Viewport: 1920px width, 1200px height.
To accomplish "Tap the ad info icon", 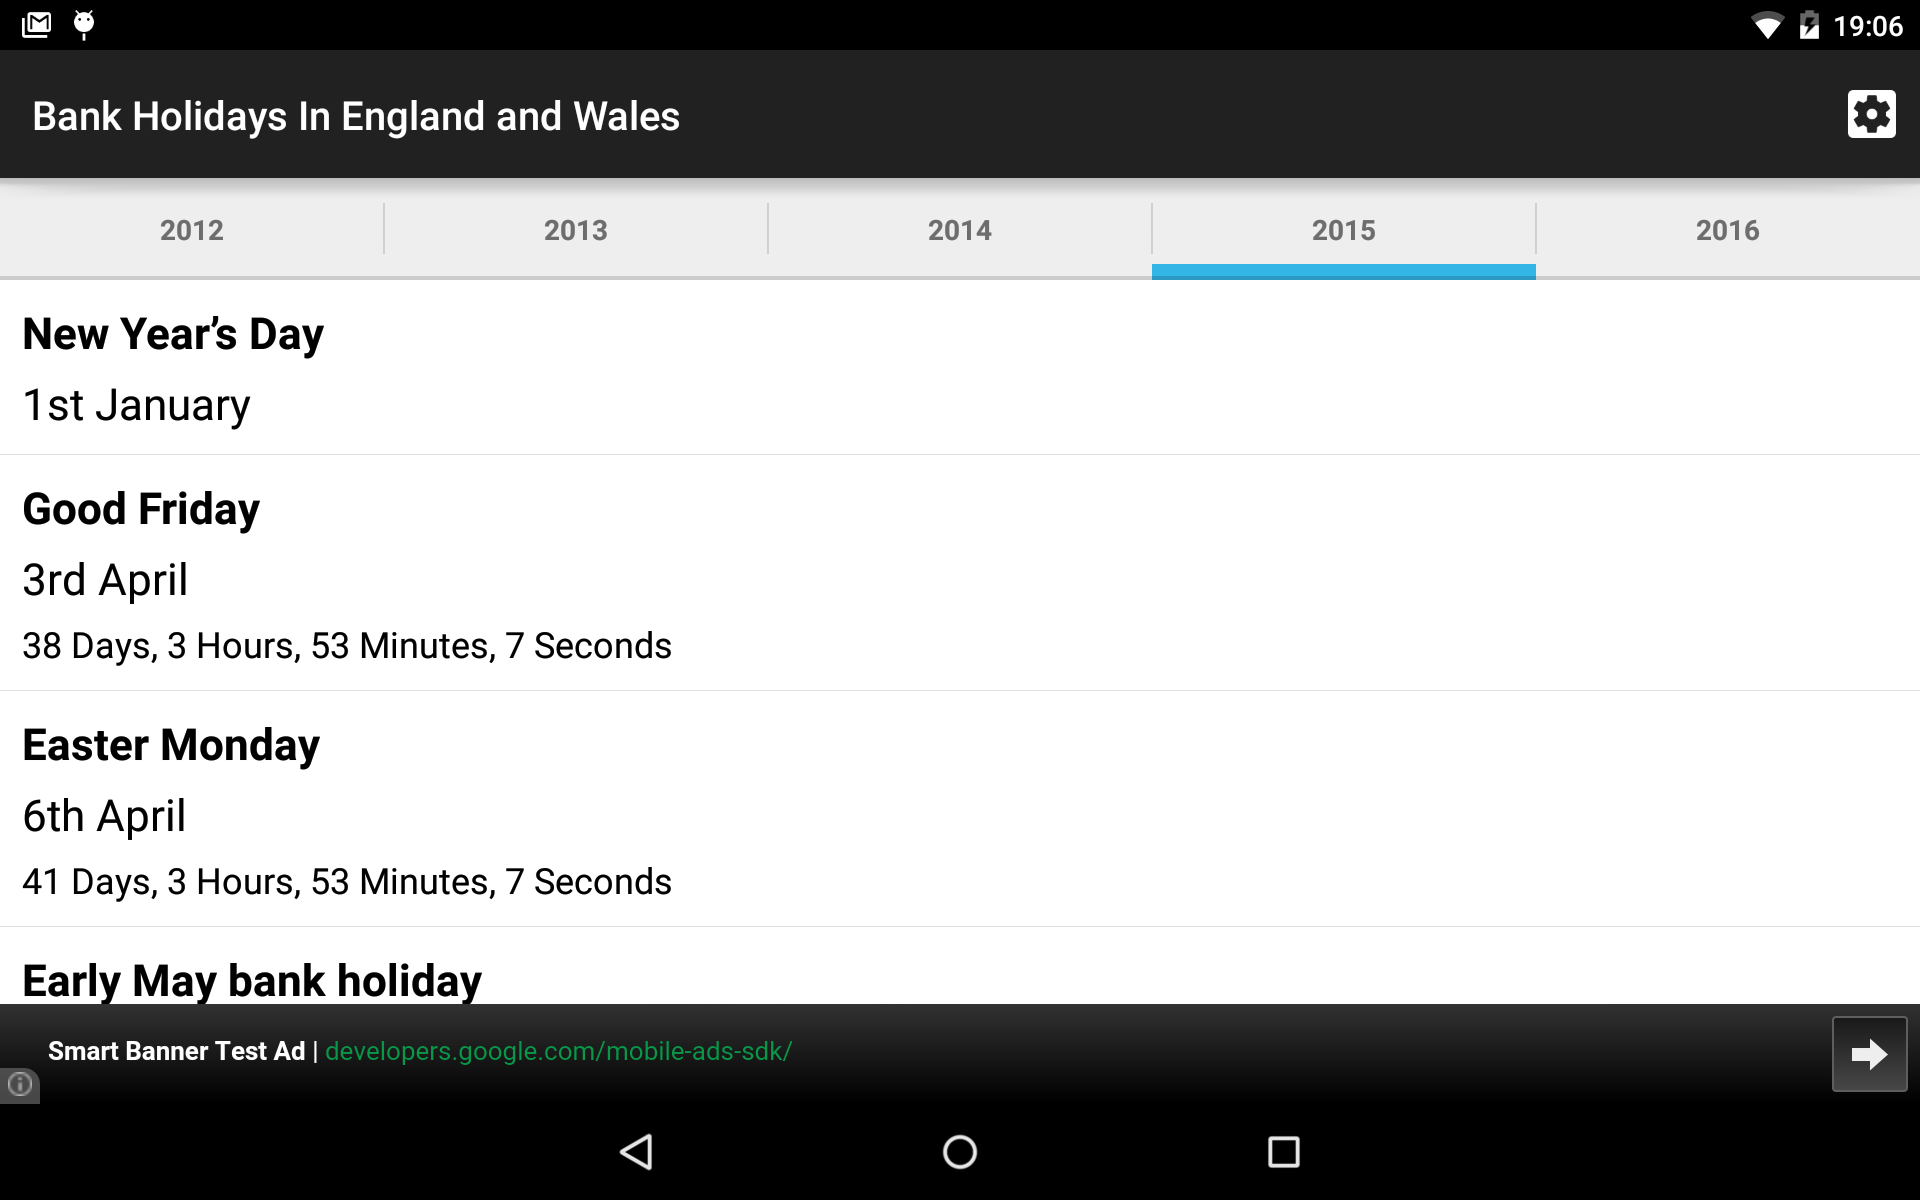I will pos(19,1084).
